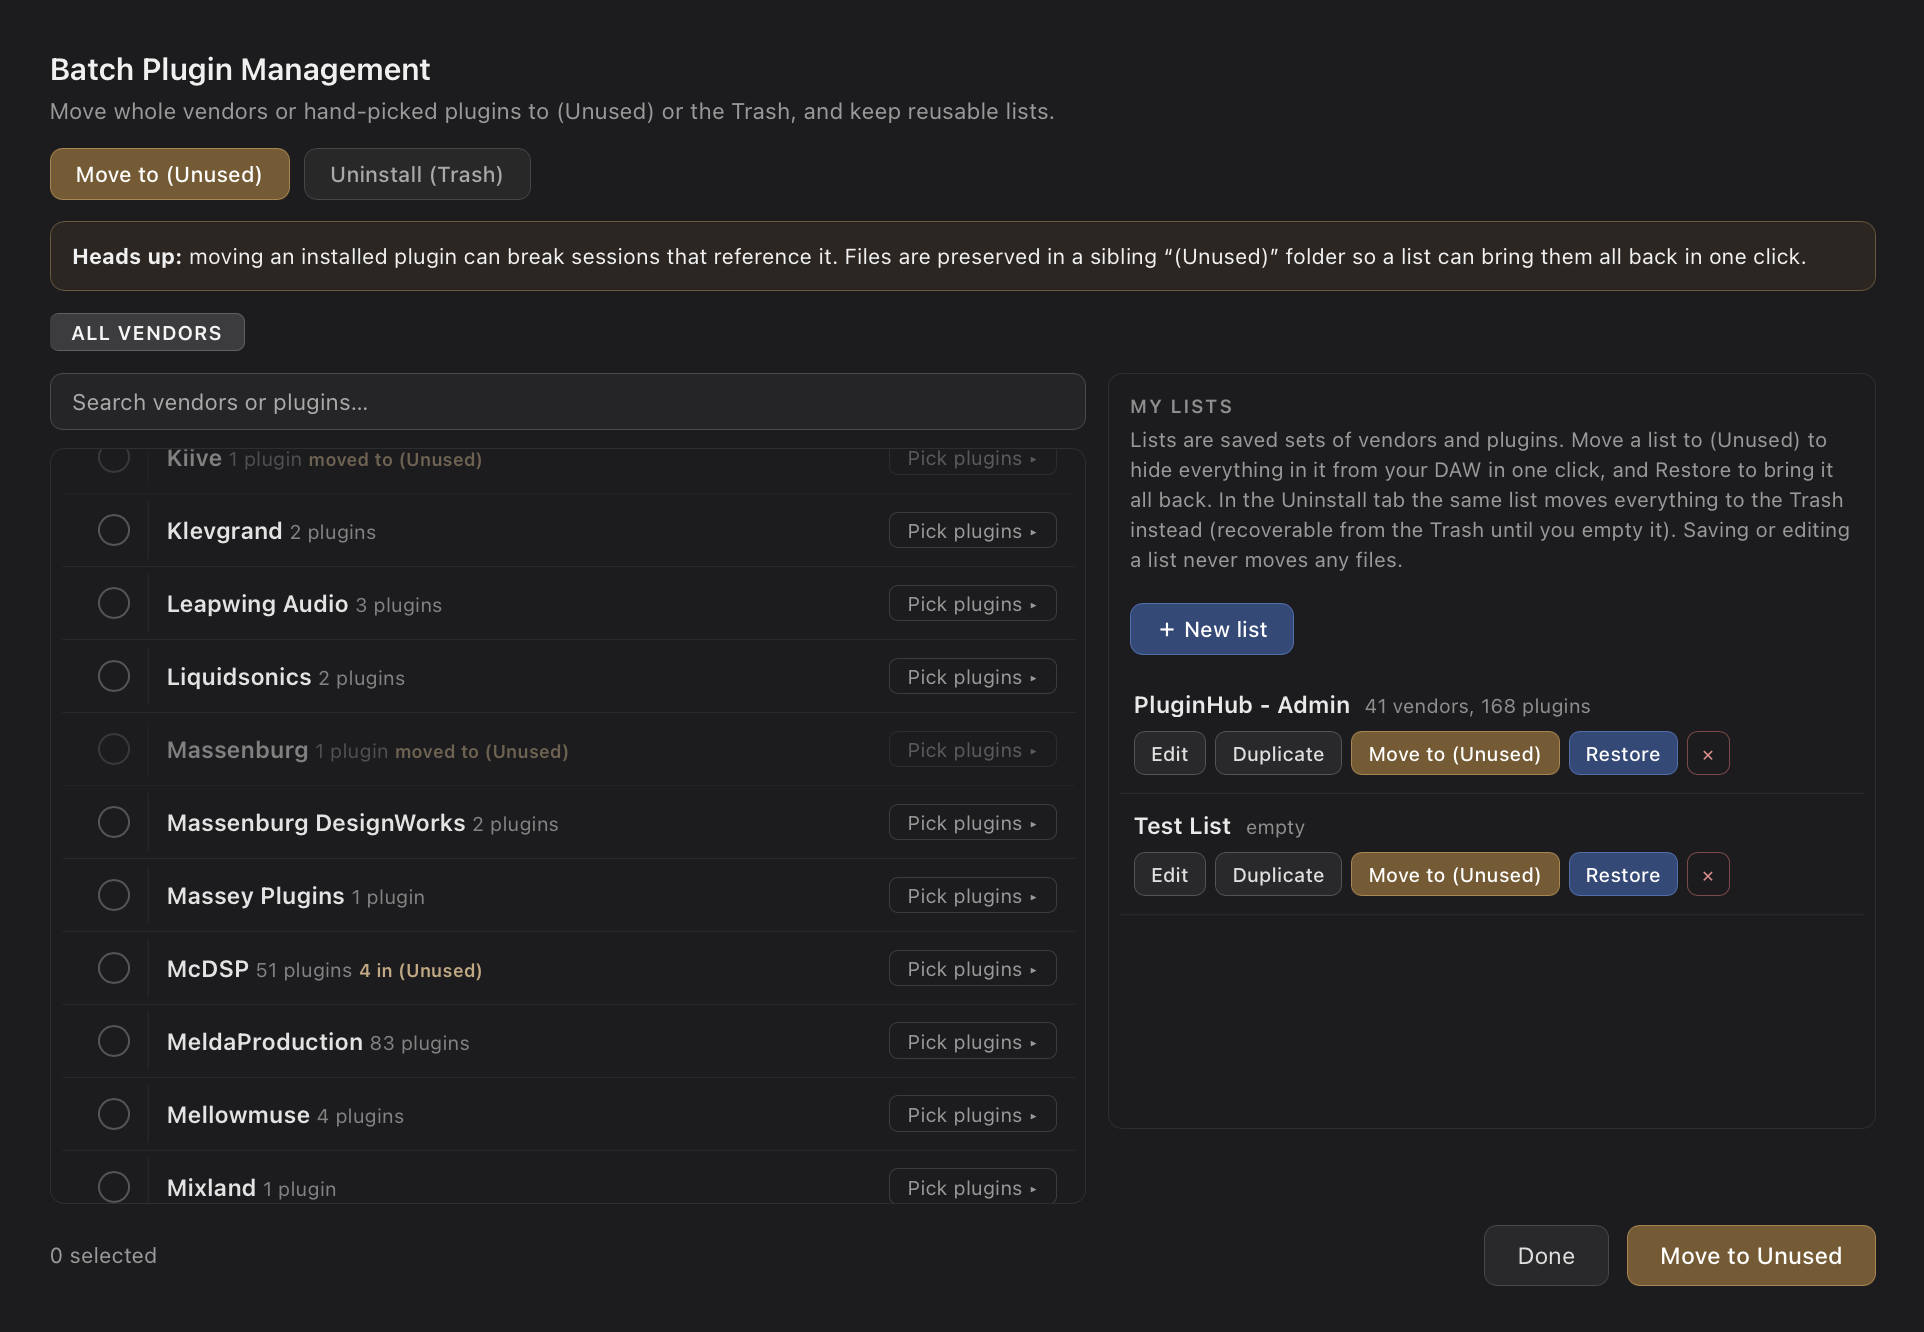Edit the Test List
This screenshot has height=1332, width=1924.
(1169, 875)
